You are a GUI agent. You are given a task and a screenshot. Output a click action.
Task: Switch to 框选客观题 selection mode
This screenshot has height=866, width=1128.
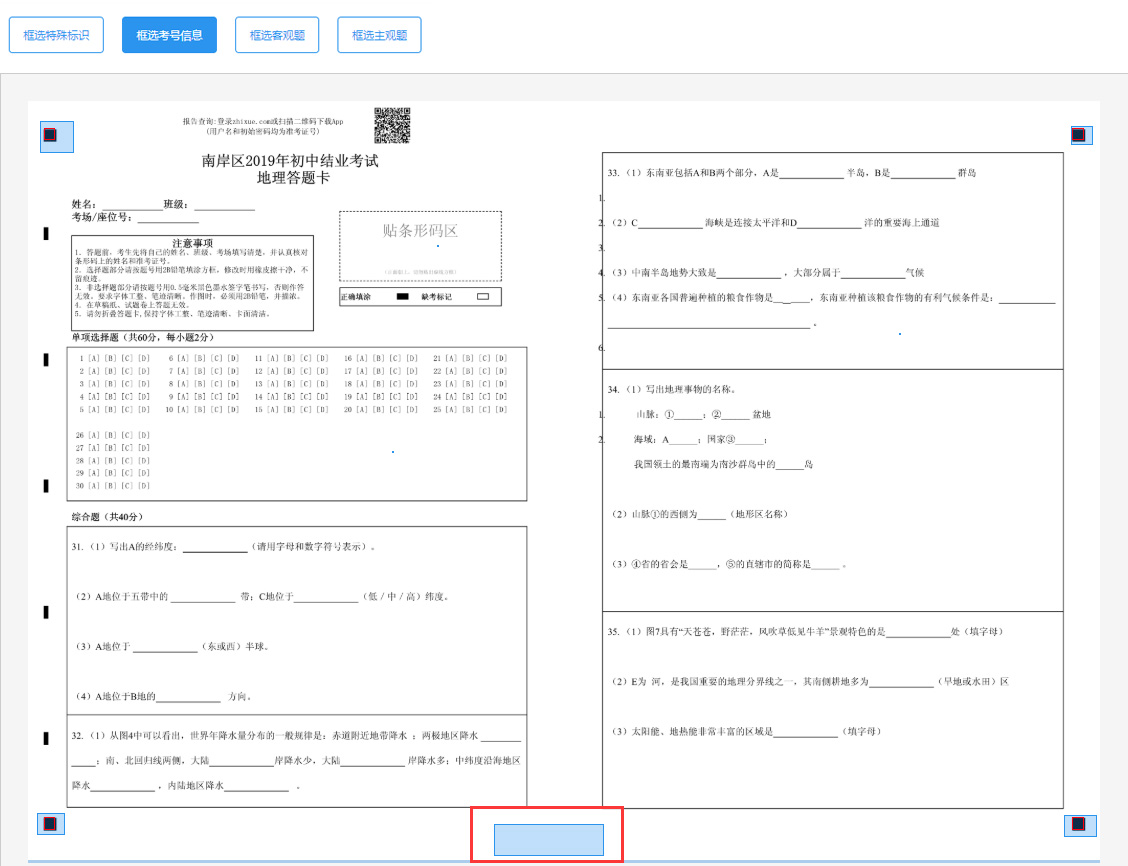(x=277, y=35)
